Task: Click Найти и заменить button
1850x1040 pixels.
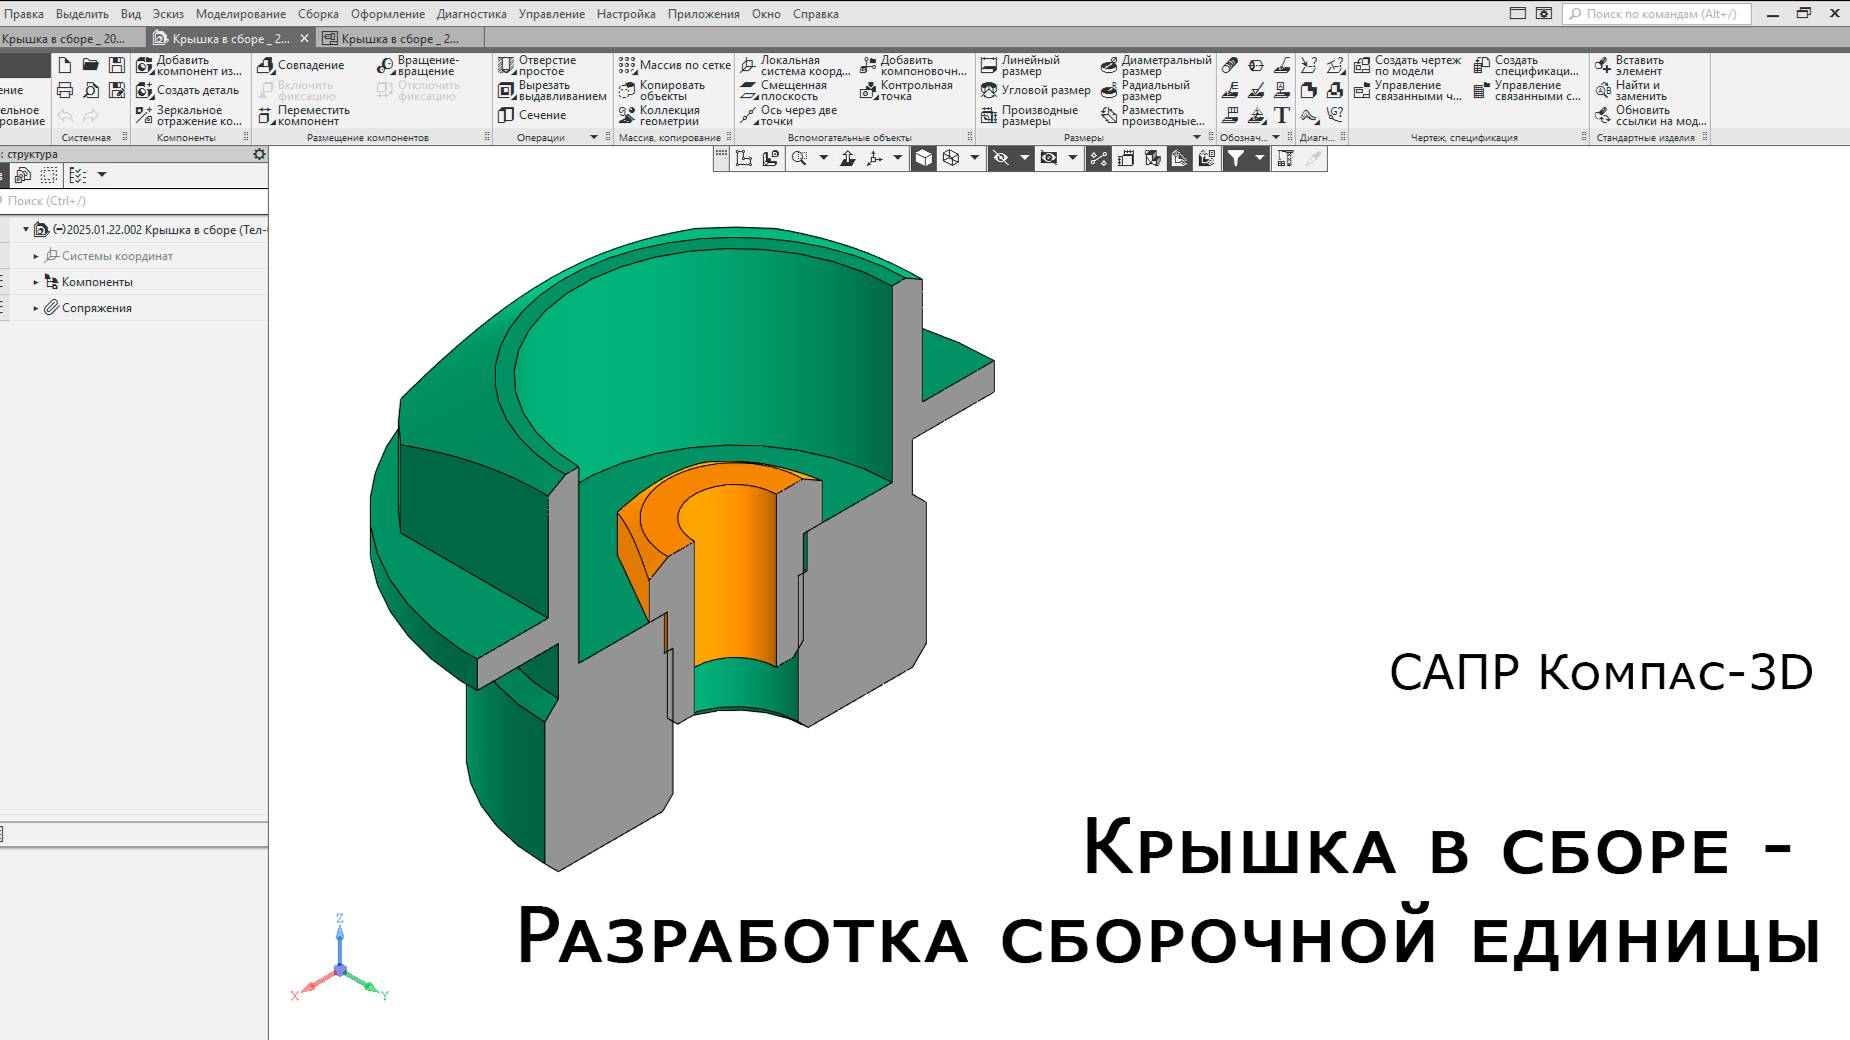Action: (1632, 90)
